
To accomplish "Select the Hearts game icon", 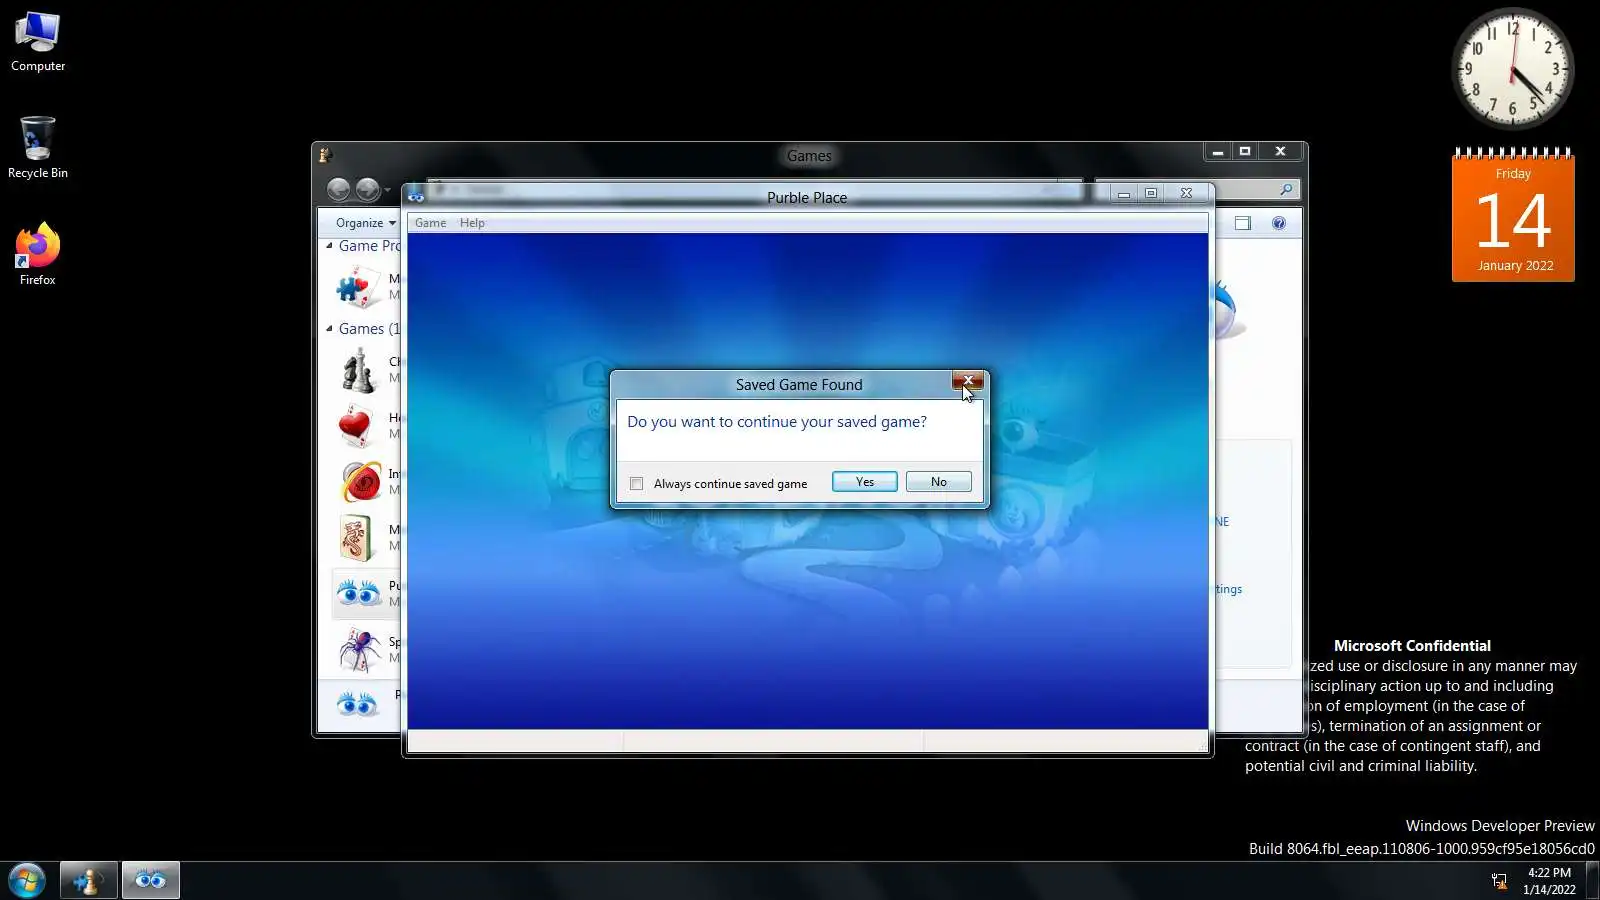I will (x=358, y=426).
